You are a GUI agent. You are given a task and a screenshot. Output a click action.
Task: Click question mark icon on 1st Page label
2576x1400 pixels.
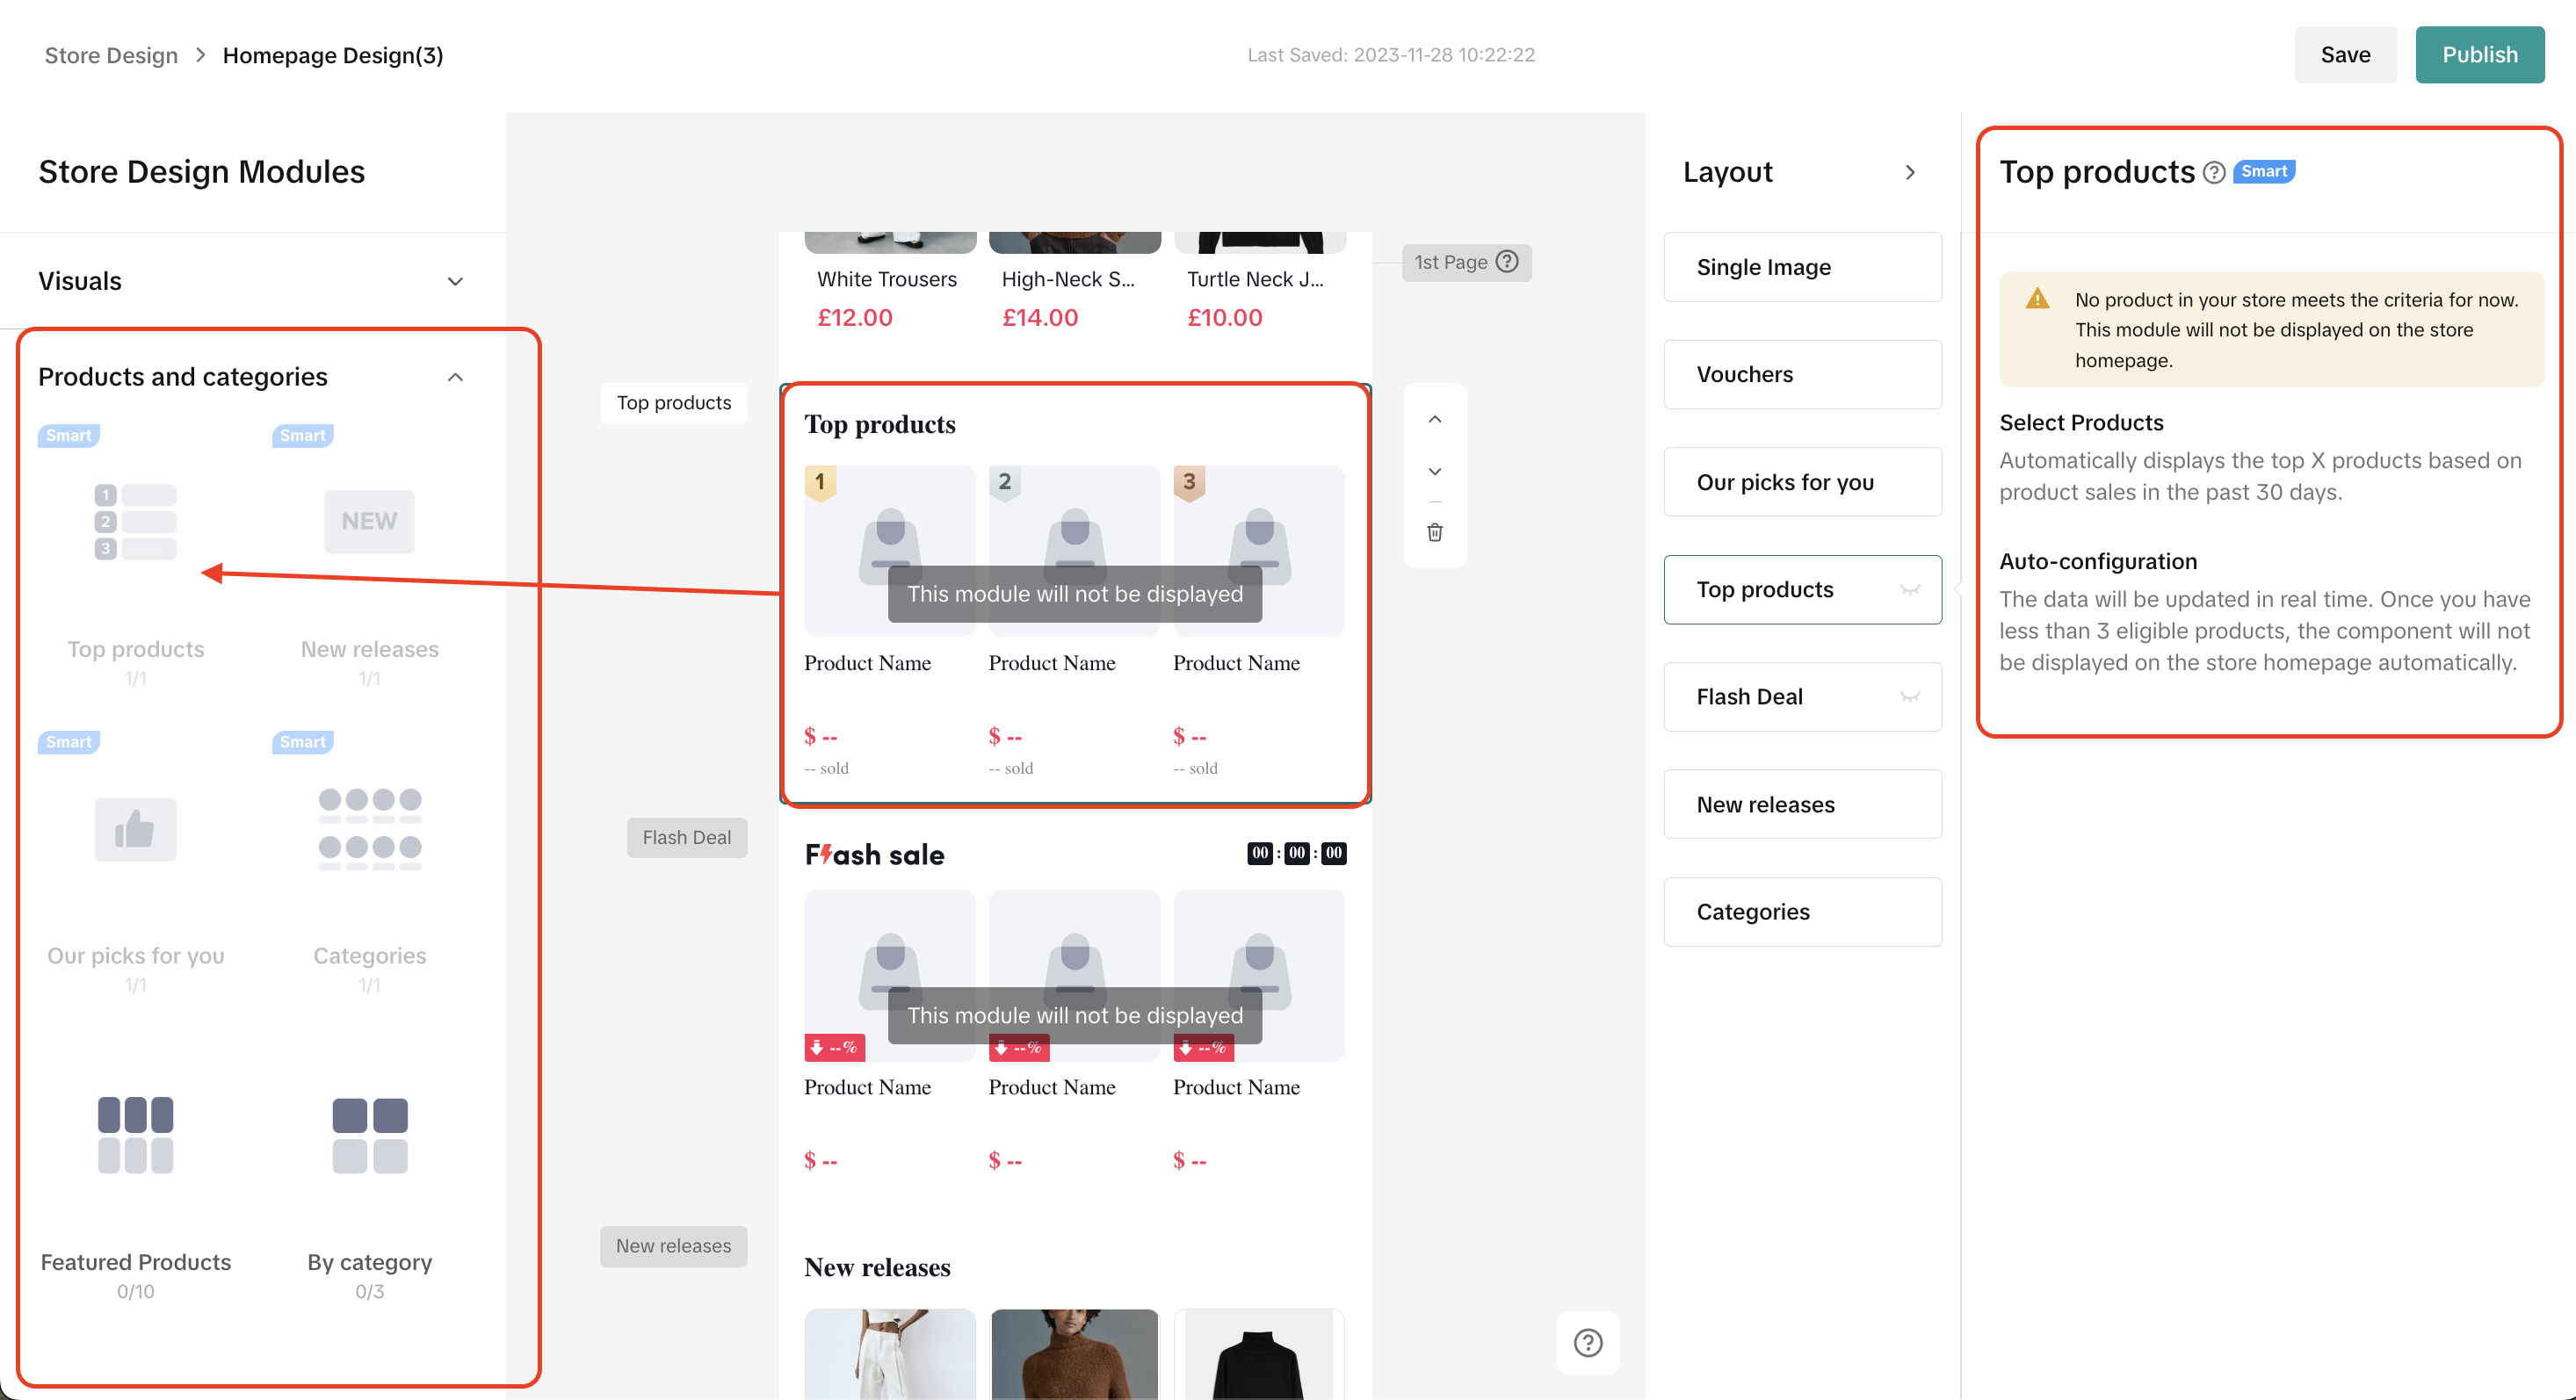tap(1507, 262)
